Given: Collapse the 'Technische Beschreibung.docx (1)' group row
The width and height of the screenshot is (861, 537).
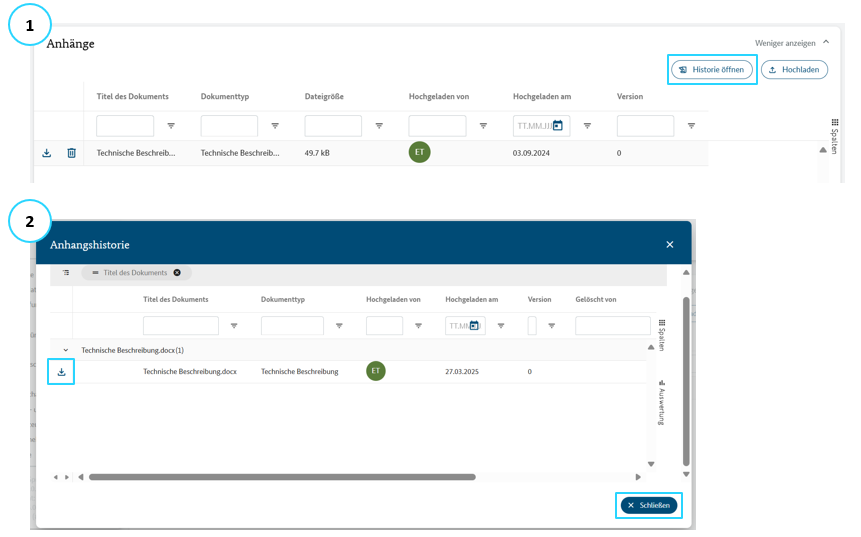Looking at the screenshot, I should click(x=66, y=350).
